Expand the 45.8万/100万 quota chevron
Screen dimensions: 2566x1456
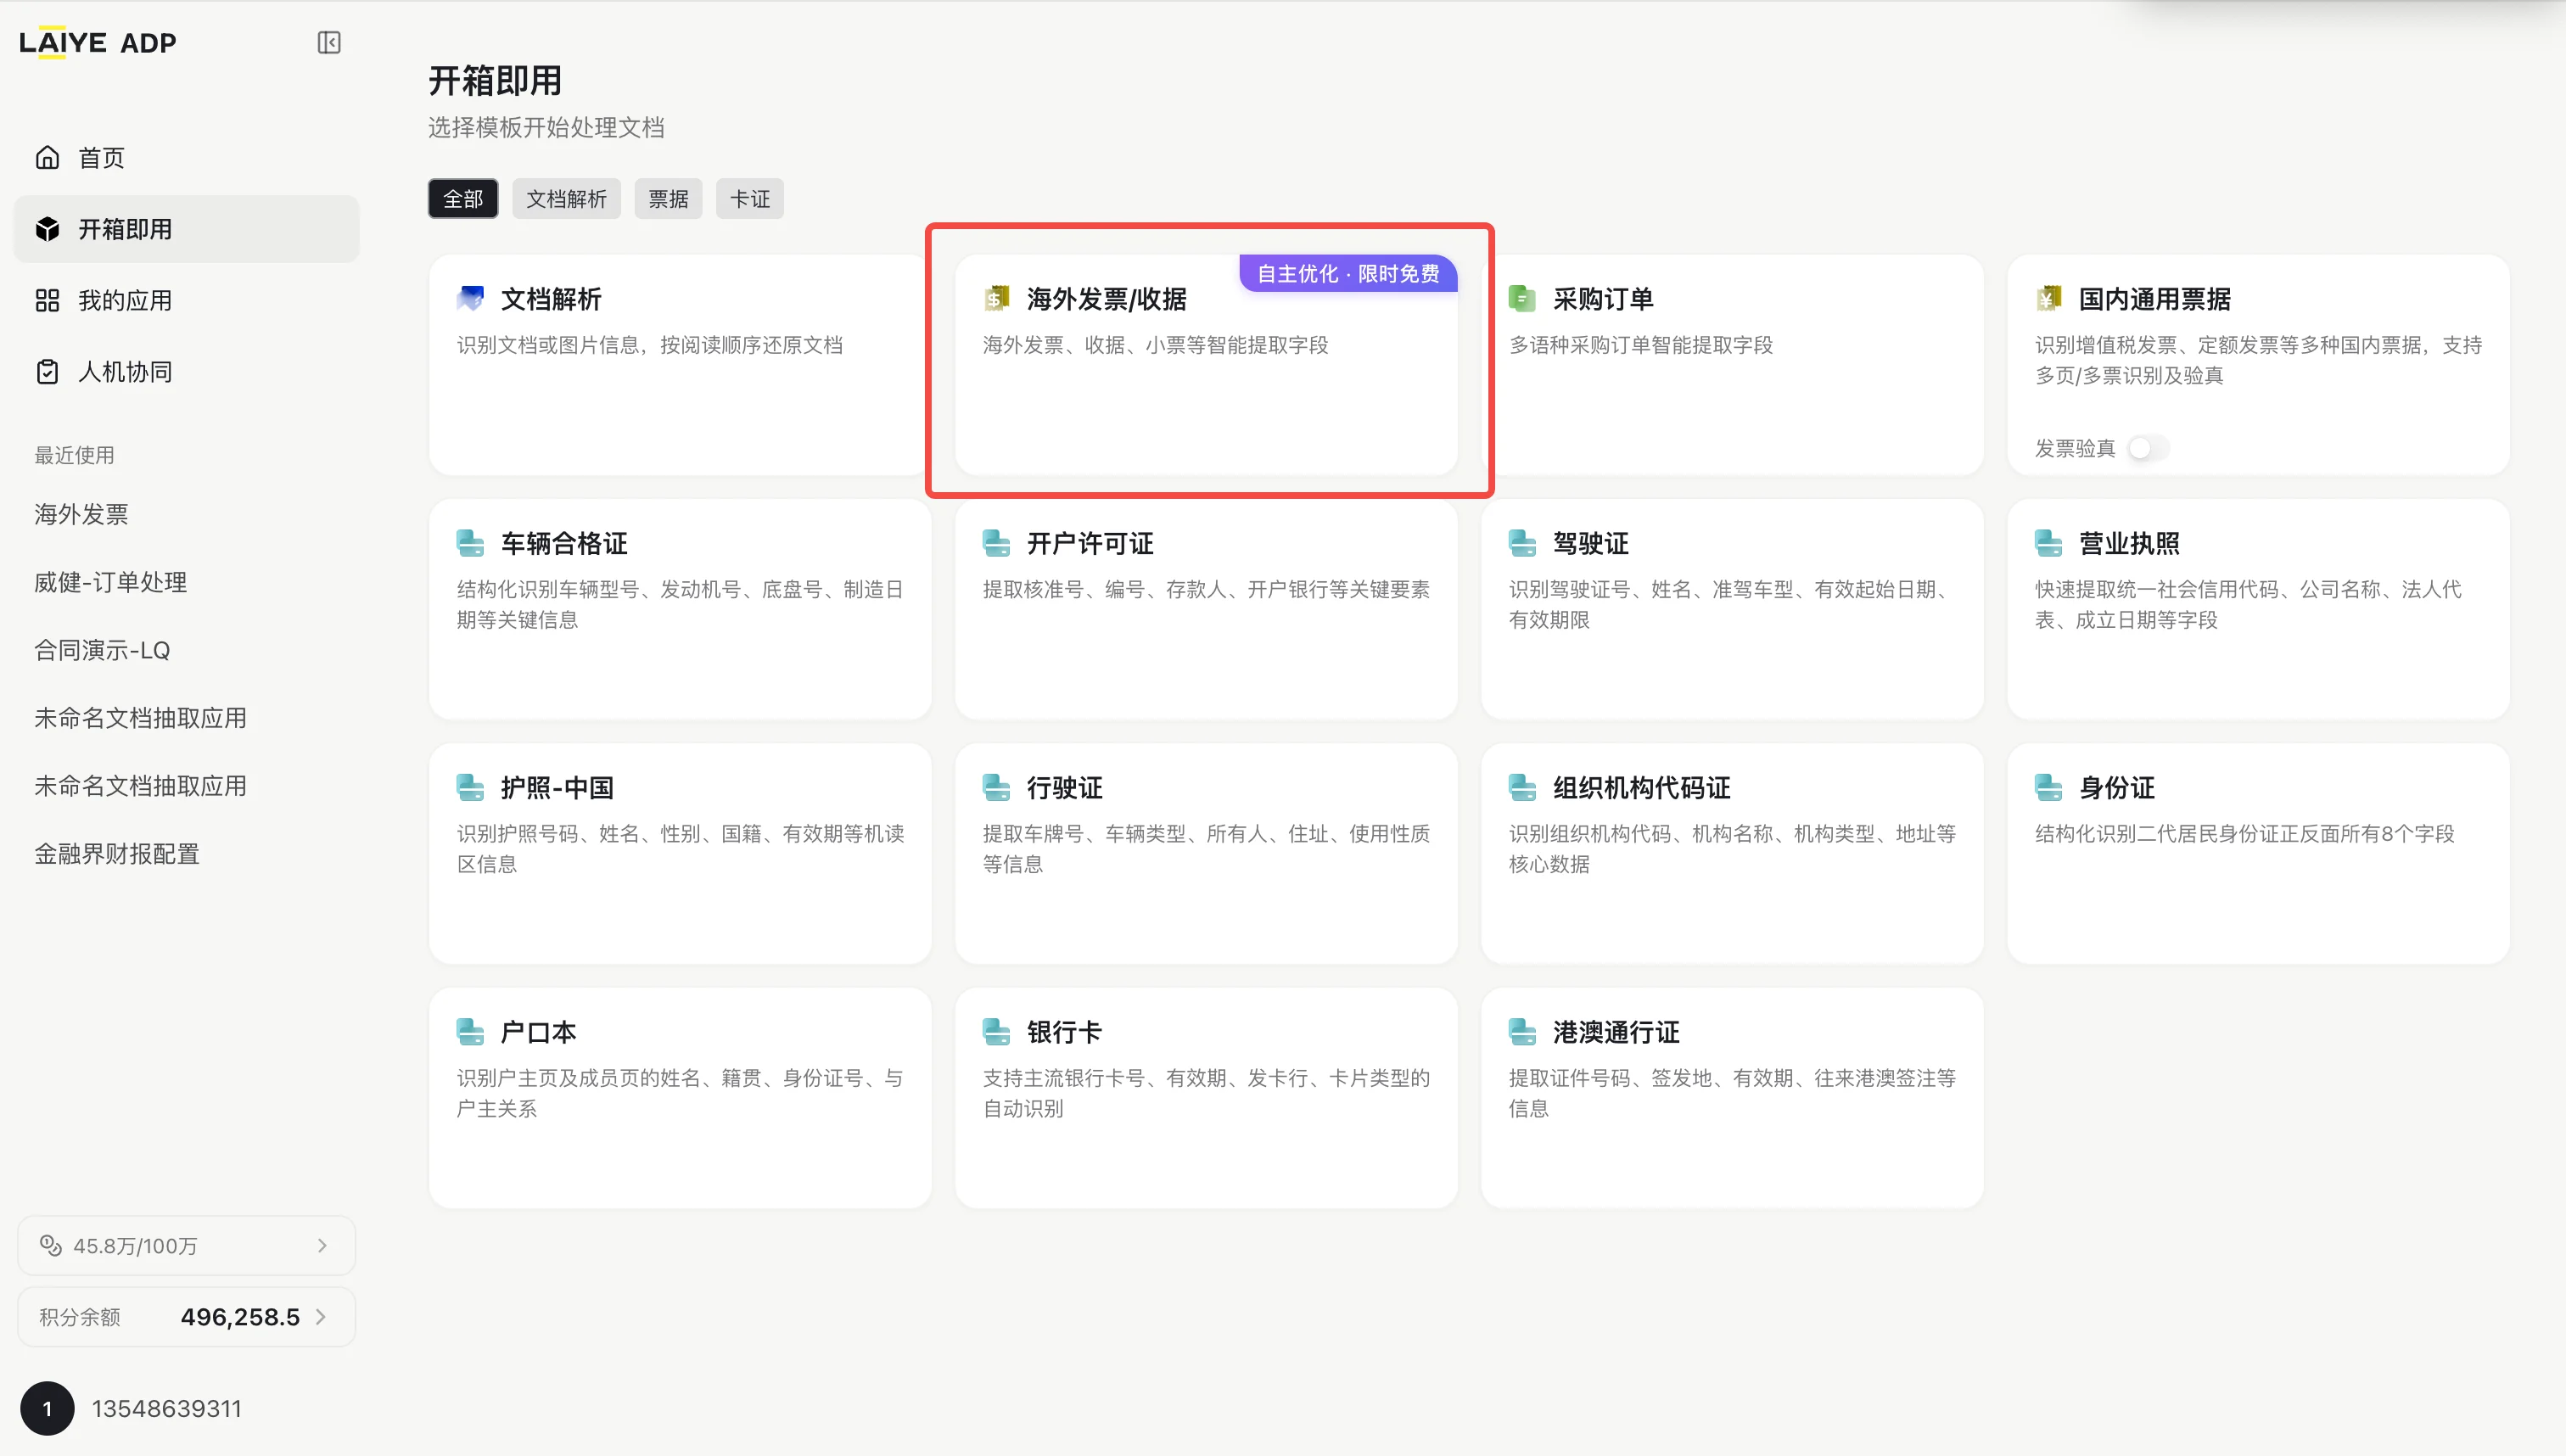tap(322, 1245)
